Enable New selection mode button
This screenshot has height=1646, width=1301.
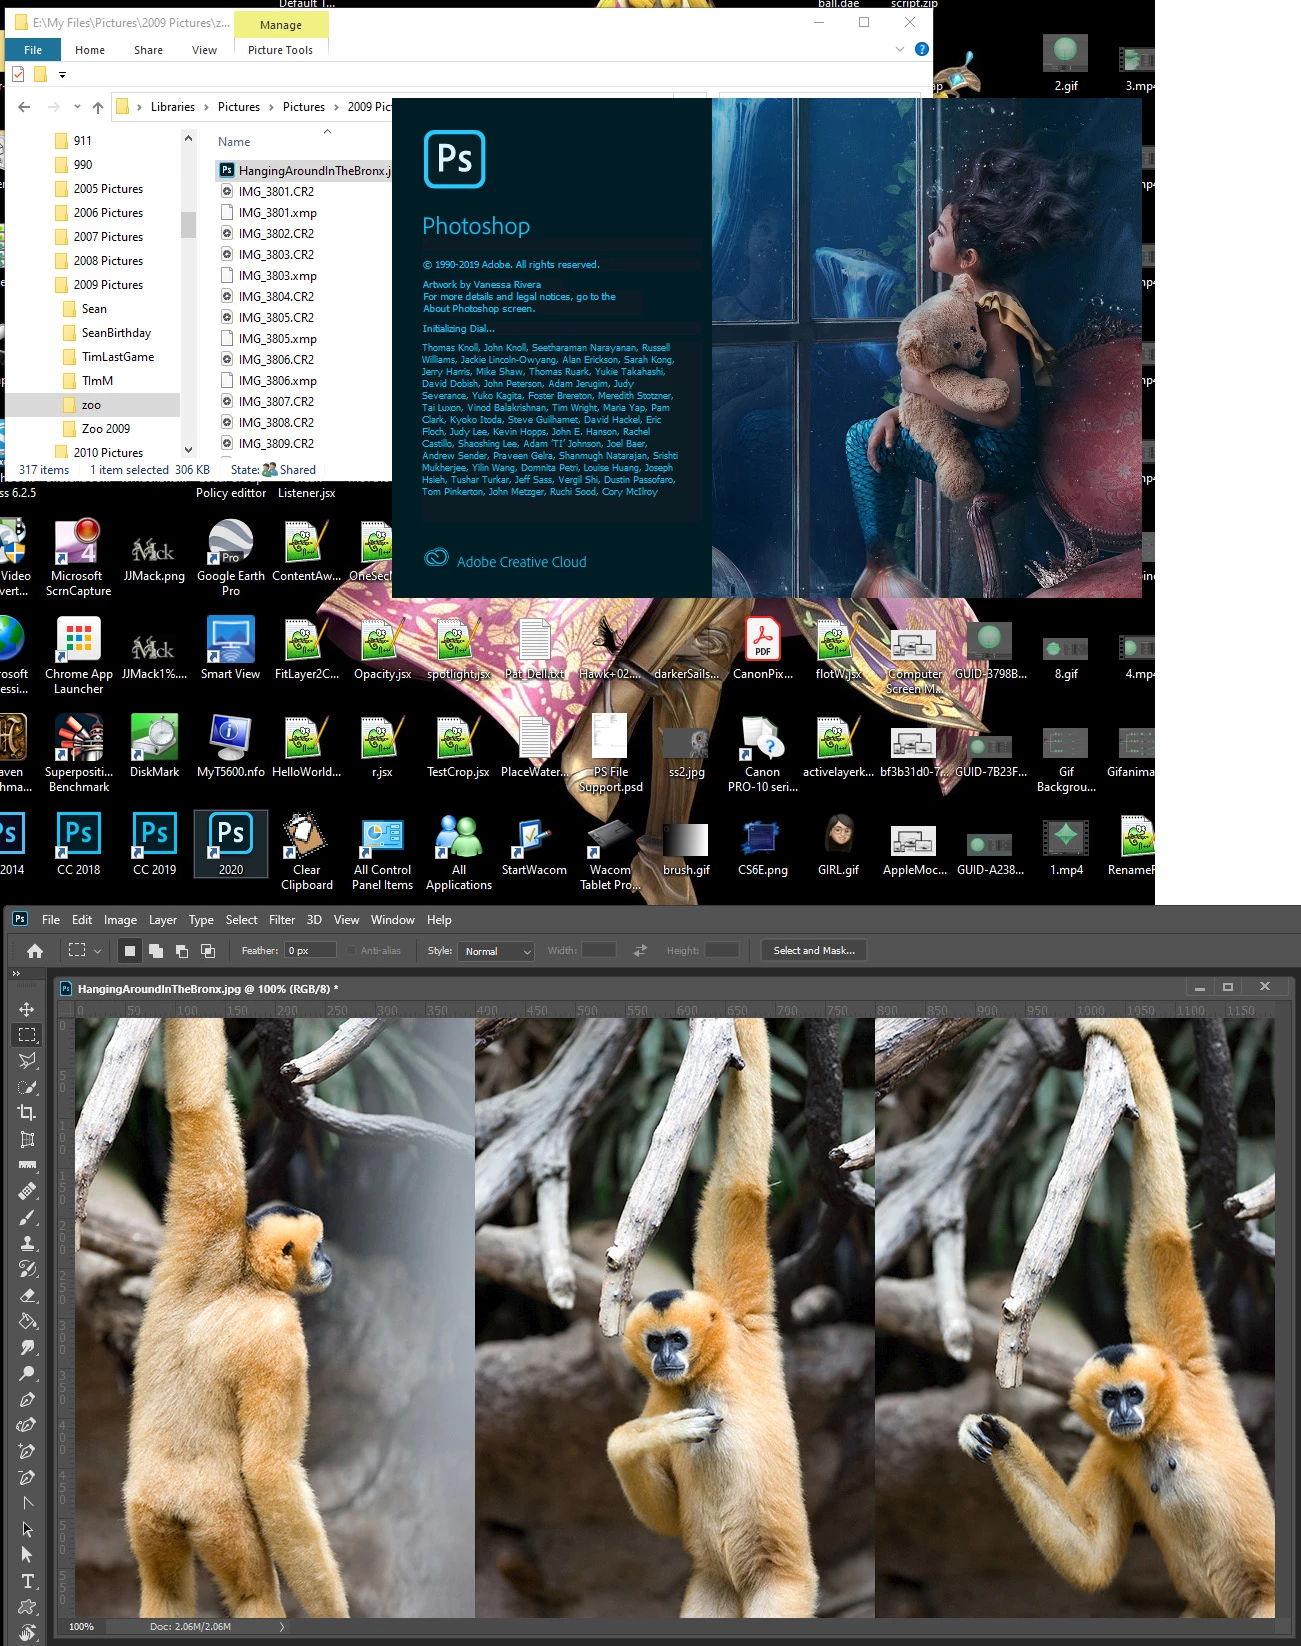(x=129, y=951)
